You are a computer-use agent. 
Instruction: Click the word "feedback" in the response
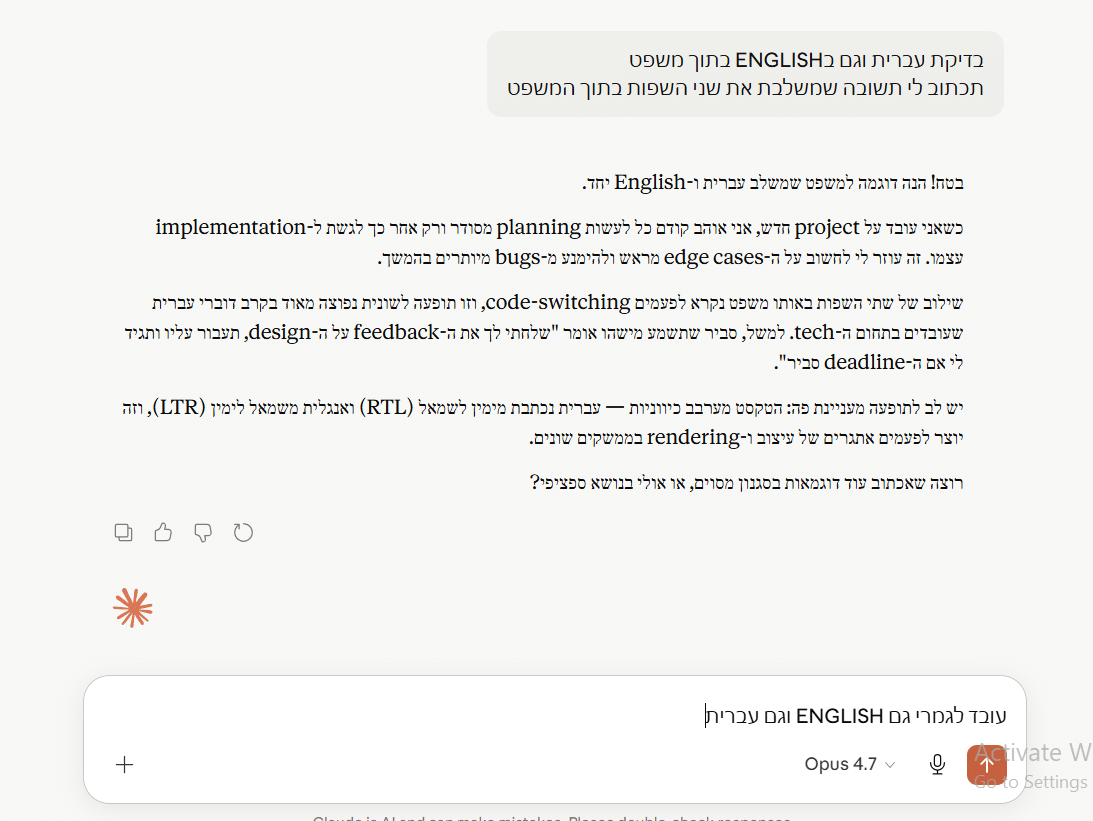click(396, 332)
